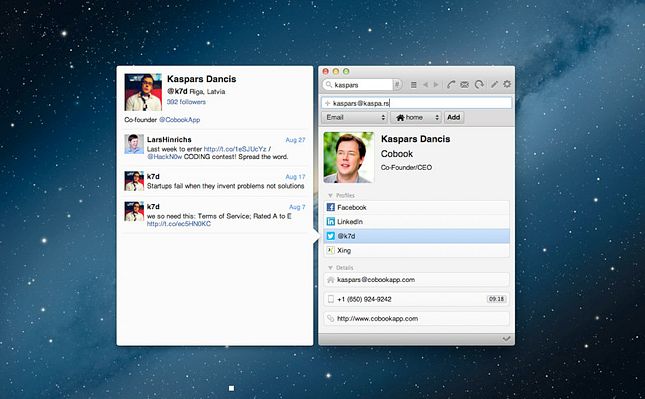Image resolution: width=645 pixels, height=399 pixels.
Task: Open the @CobookApp link in bio
Action: tap(179, 120)
